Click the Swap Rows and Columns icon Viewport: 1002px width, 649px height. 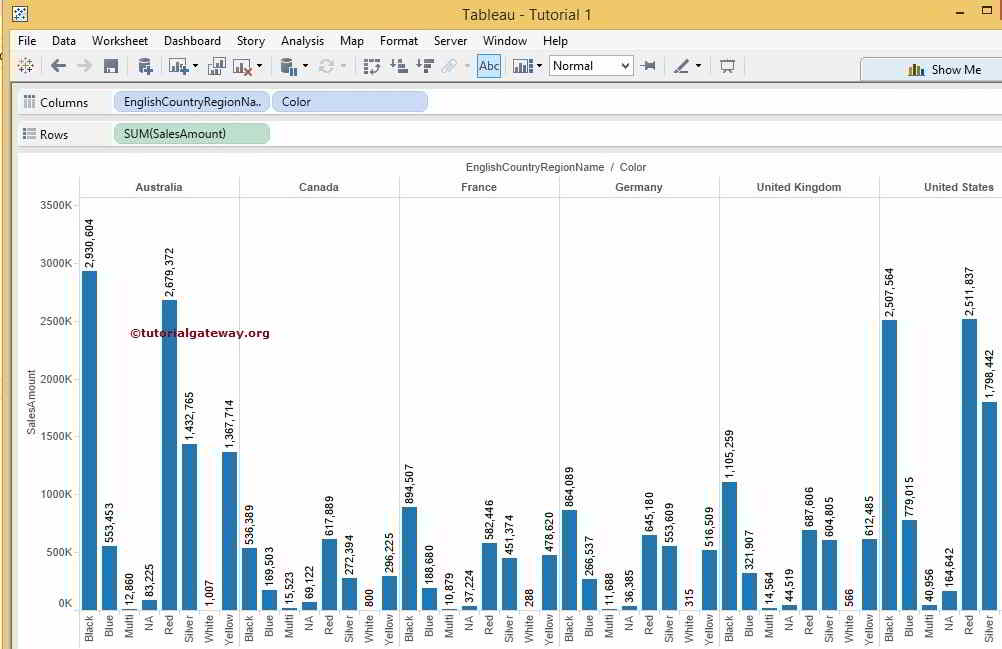(374, 68)
